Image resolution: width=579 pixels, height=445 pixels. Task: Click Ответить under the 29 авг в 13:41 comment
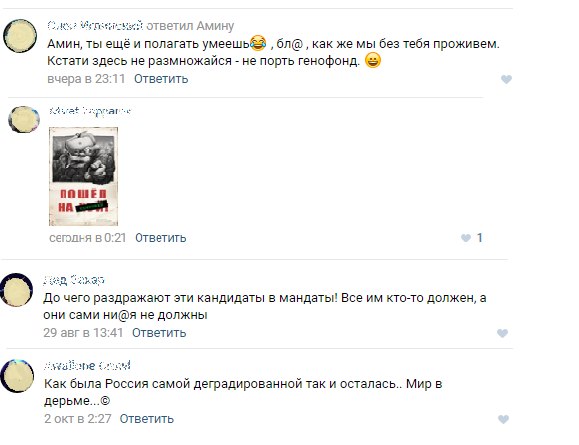tap(159, 333)
